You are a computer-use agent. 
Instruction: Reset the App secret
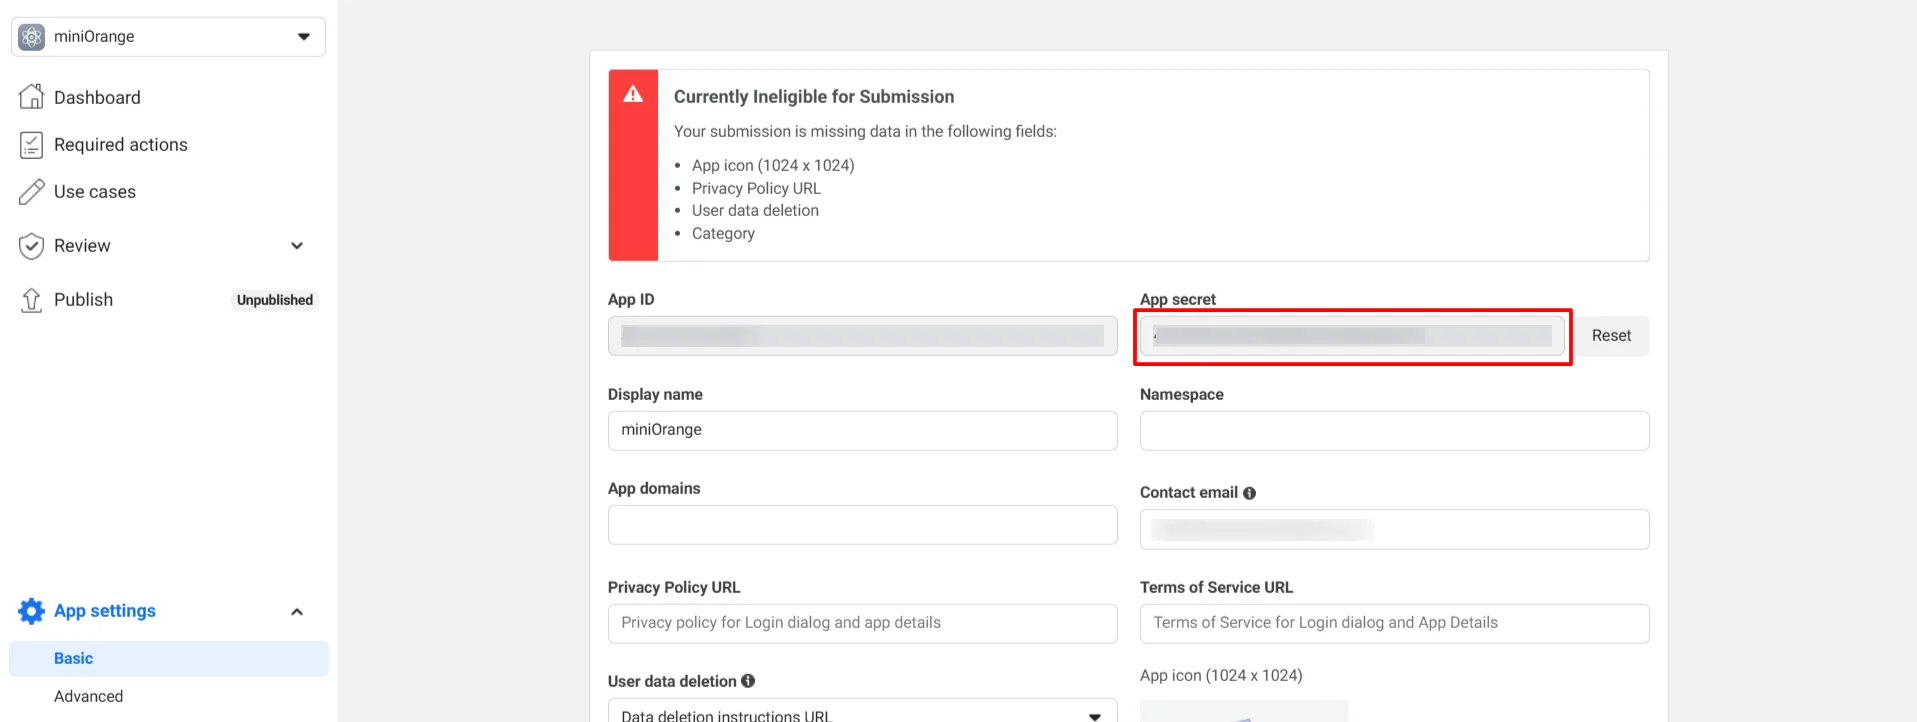point(1611,336)
